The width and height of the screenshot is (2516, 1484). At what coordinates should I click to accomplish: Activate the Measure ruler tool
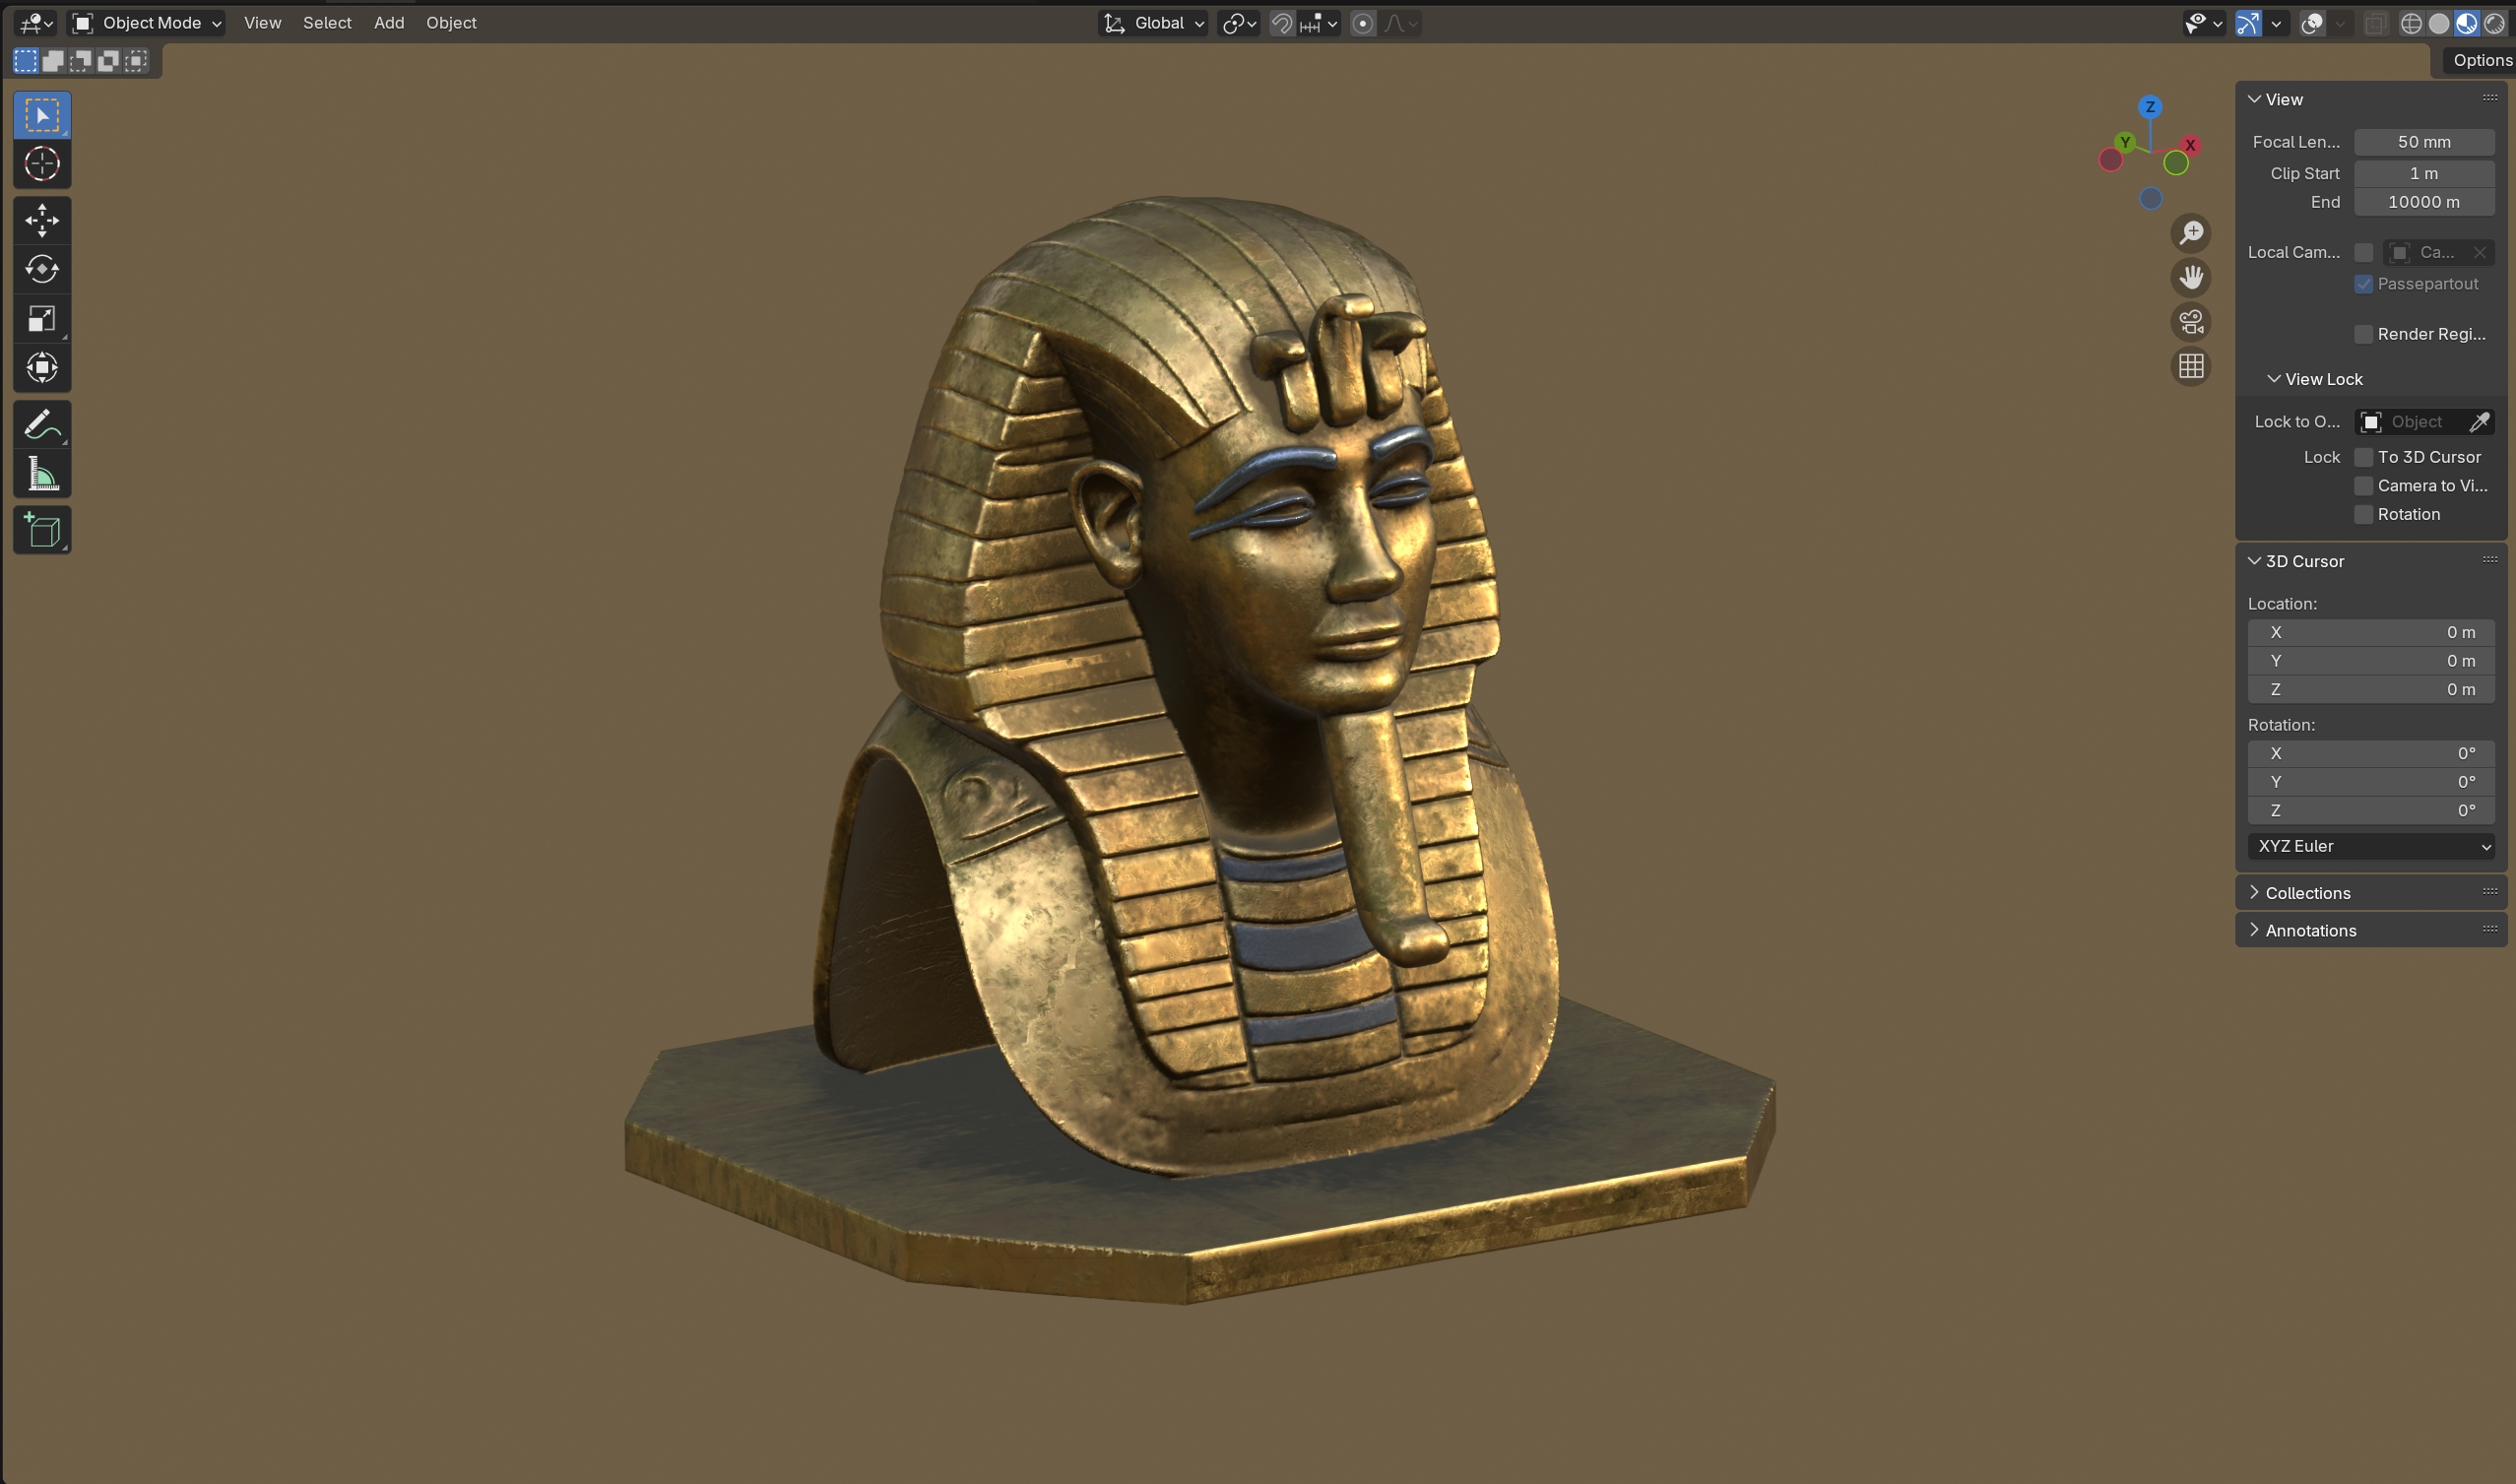click(42, 474)
